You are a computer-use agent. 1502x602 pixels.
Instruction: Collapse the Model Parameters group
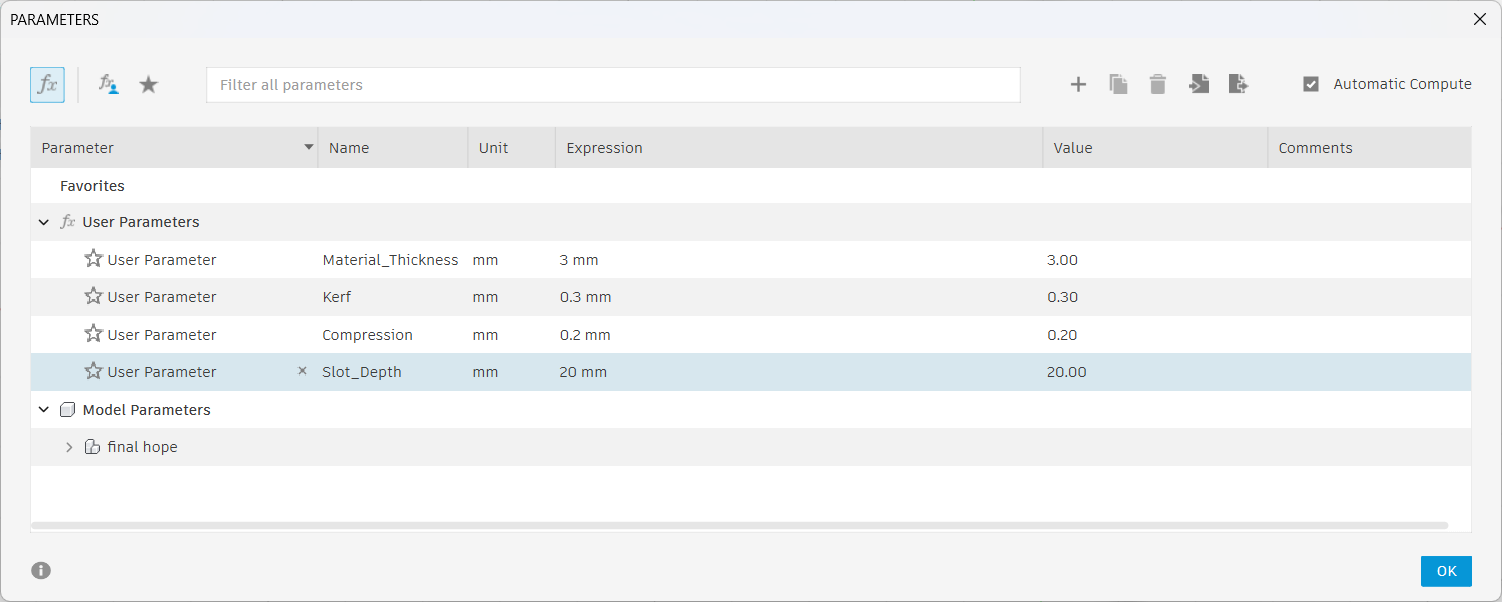pos(44,409)
